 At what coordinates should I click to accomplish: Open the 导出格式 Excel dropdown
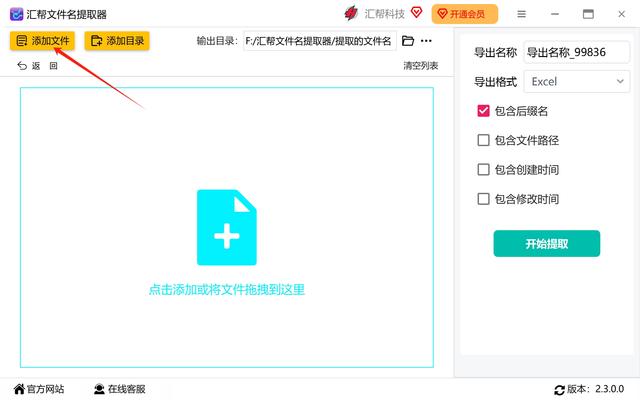[576, 82]
